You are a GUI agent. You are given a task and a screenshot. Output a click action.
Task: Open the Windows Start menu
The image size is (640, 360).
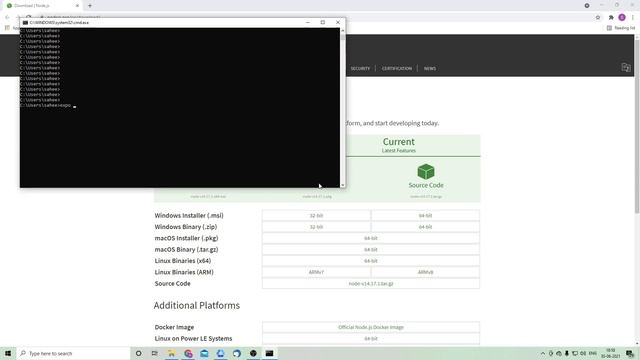(x=8, y=353)
